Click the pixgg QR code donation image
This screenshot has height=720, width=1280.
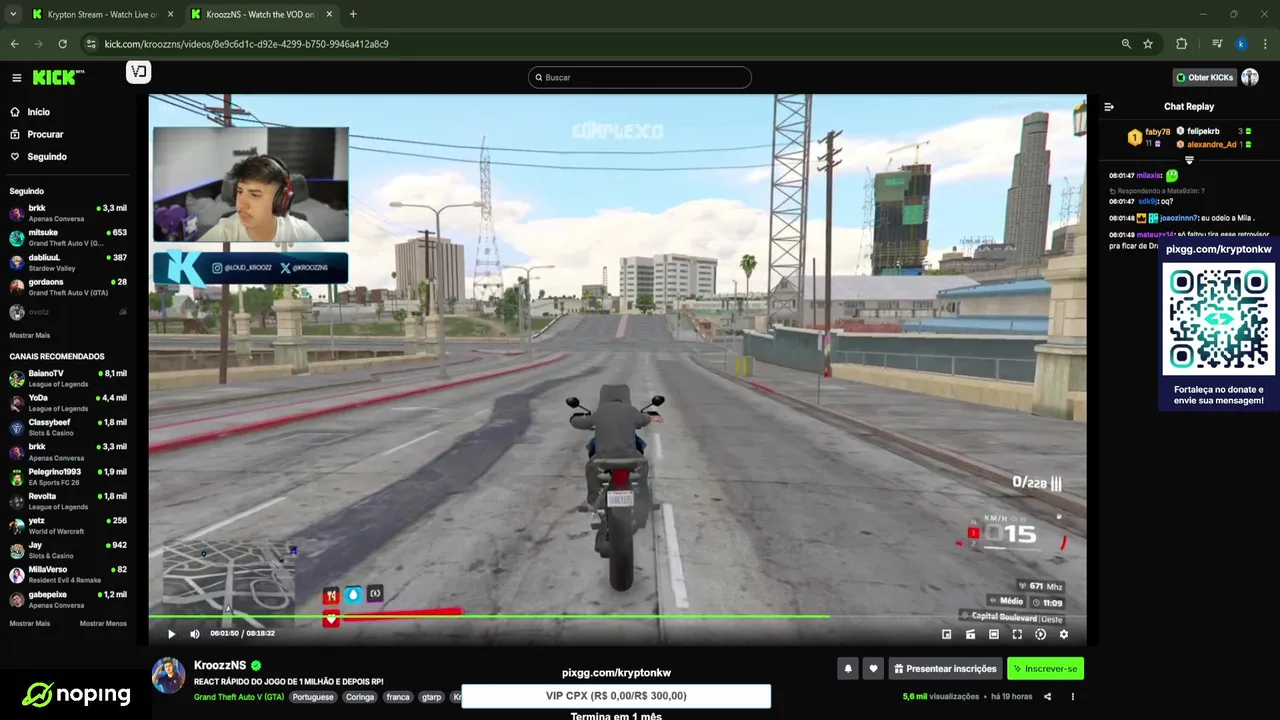(x=1218, y=318)
